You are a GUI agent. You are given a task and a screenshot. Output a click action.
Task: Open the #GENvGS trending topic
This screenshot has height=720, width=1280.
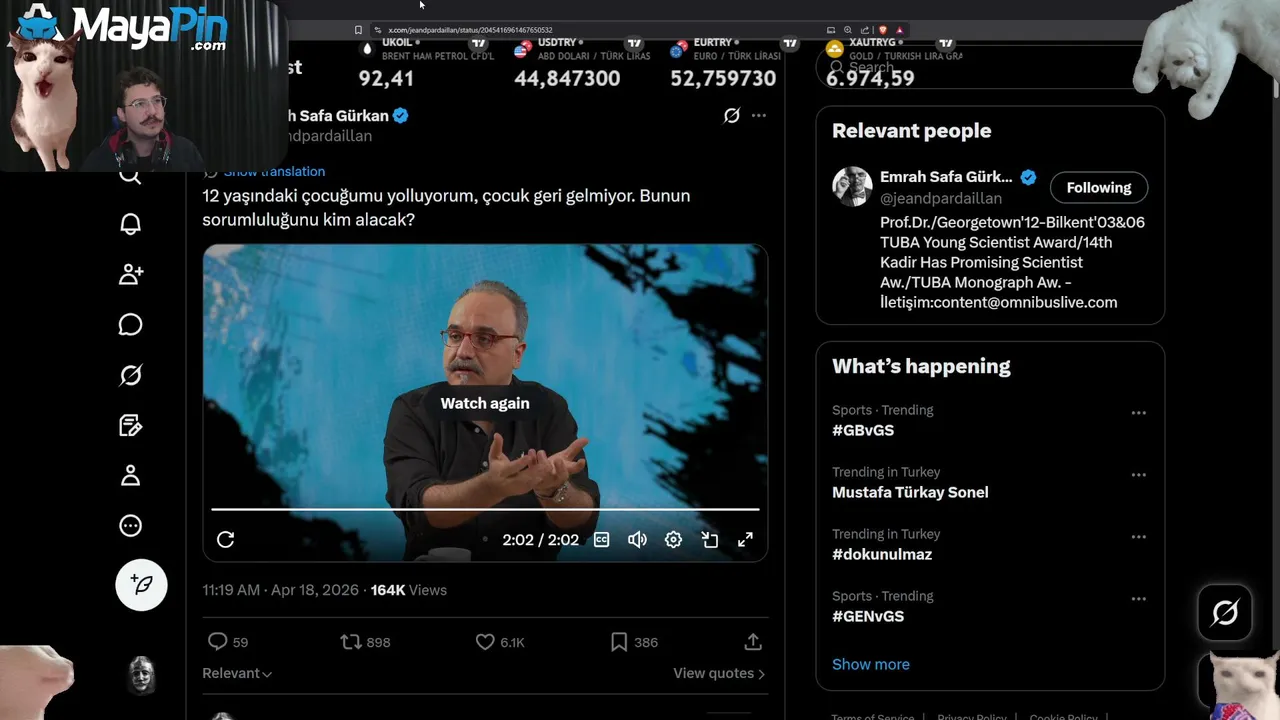[x=868, y=616]
